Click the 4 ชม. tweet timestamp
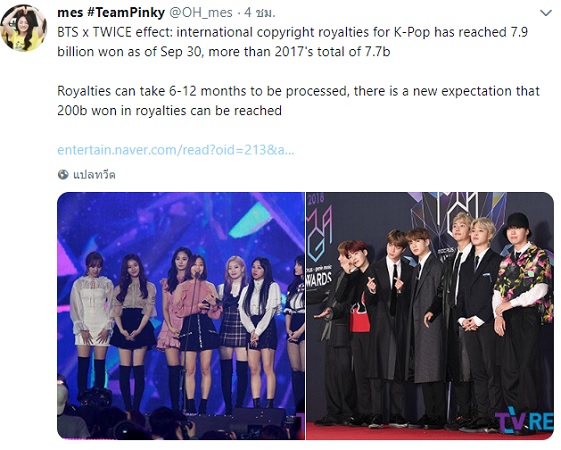This screenshot has width=561, height=450. pos(260,13)
